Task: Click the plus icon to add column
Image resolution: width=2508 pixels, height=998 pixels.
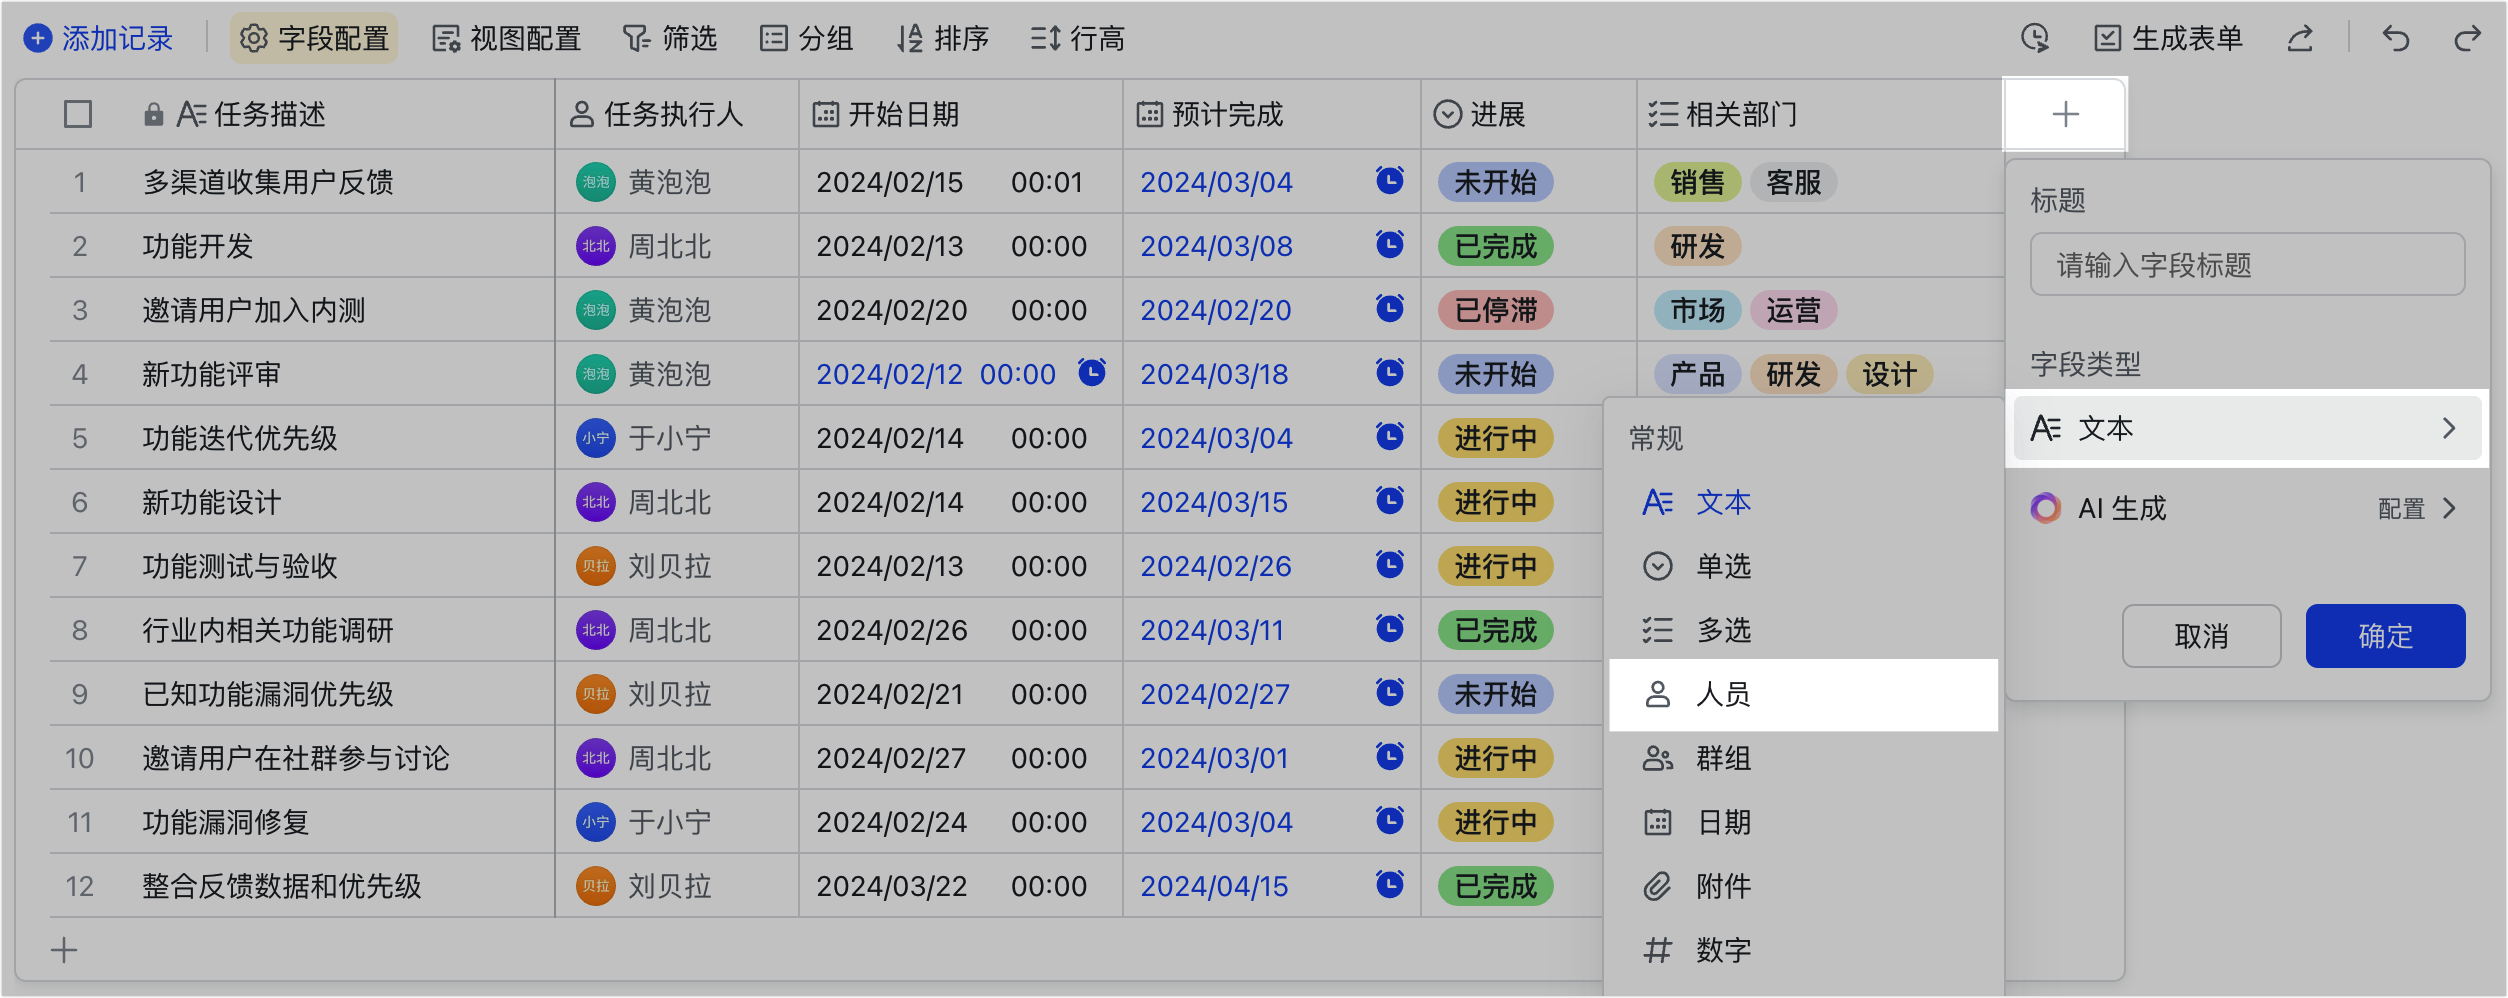Action: click(x=2065, y=114)
